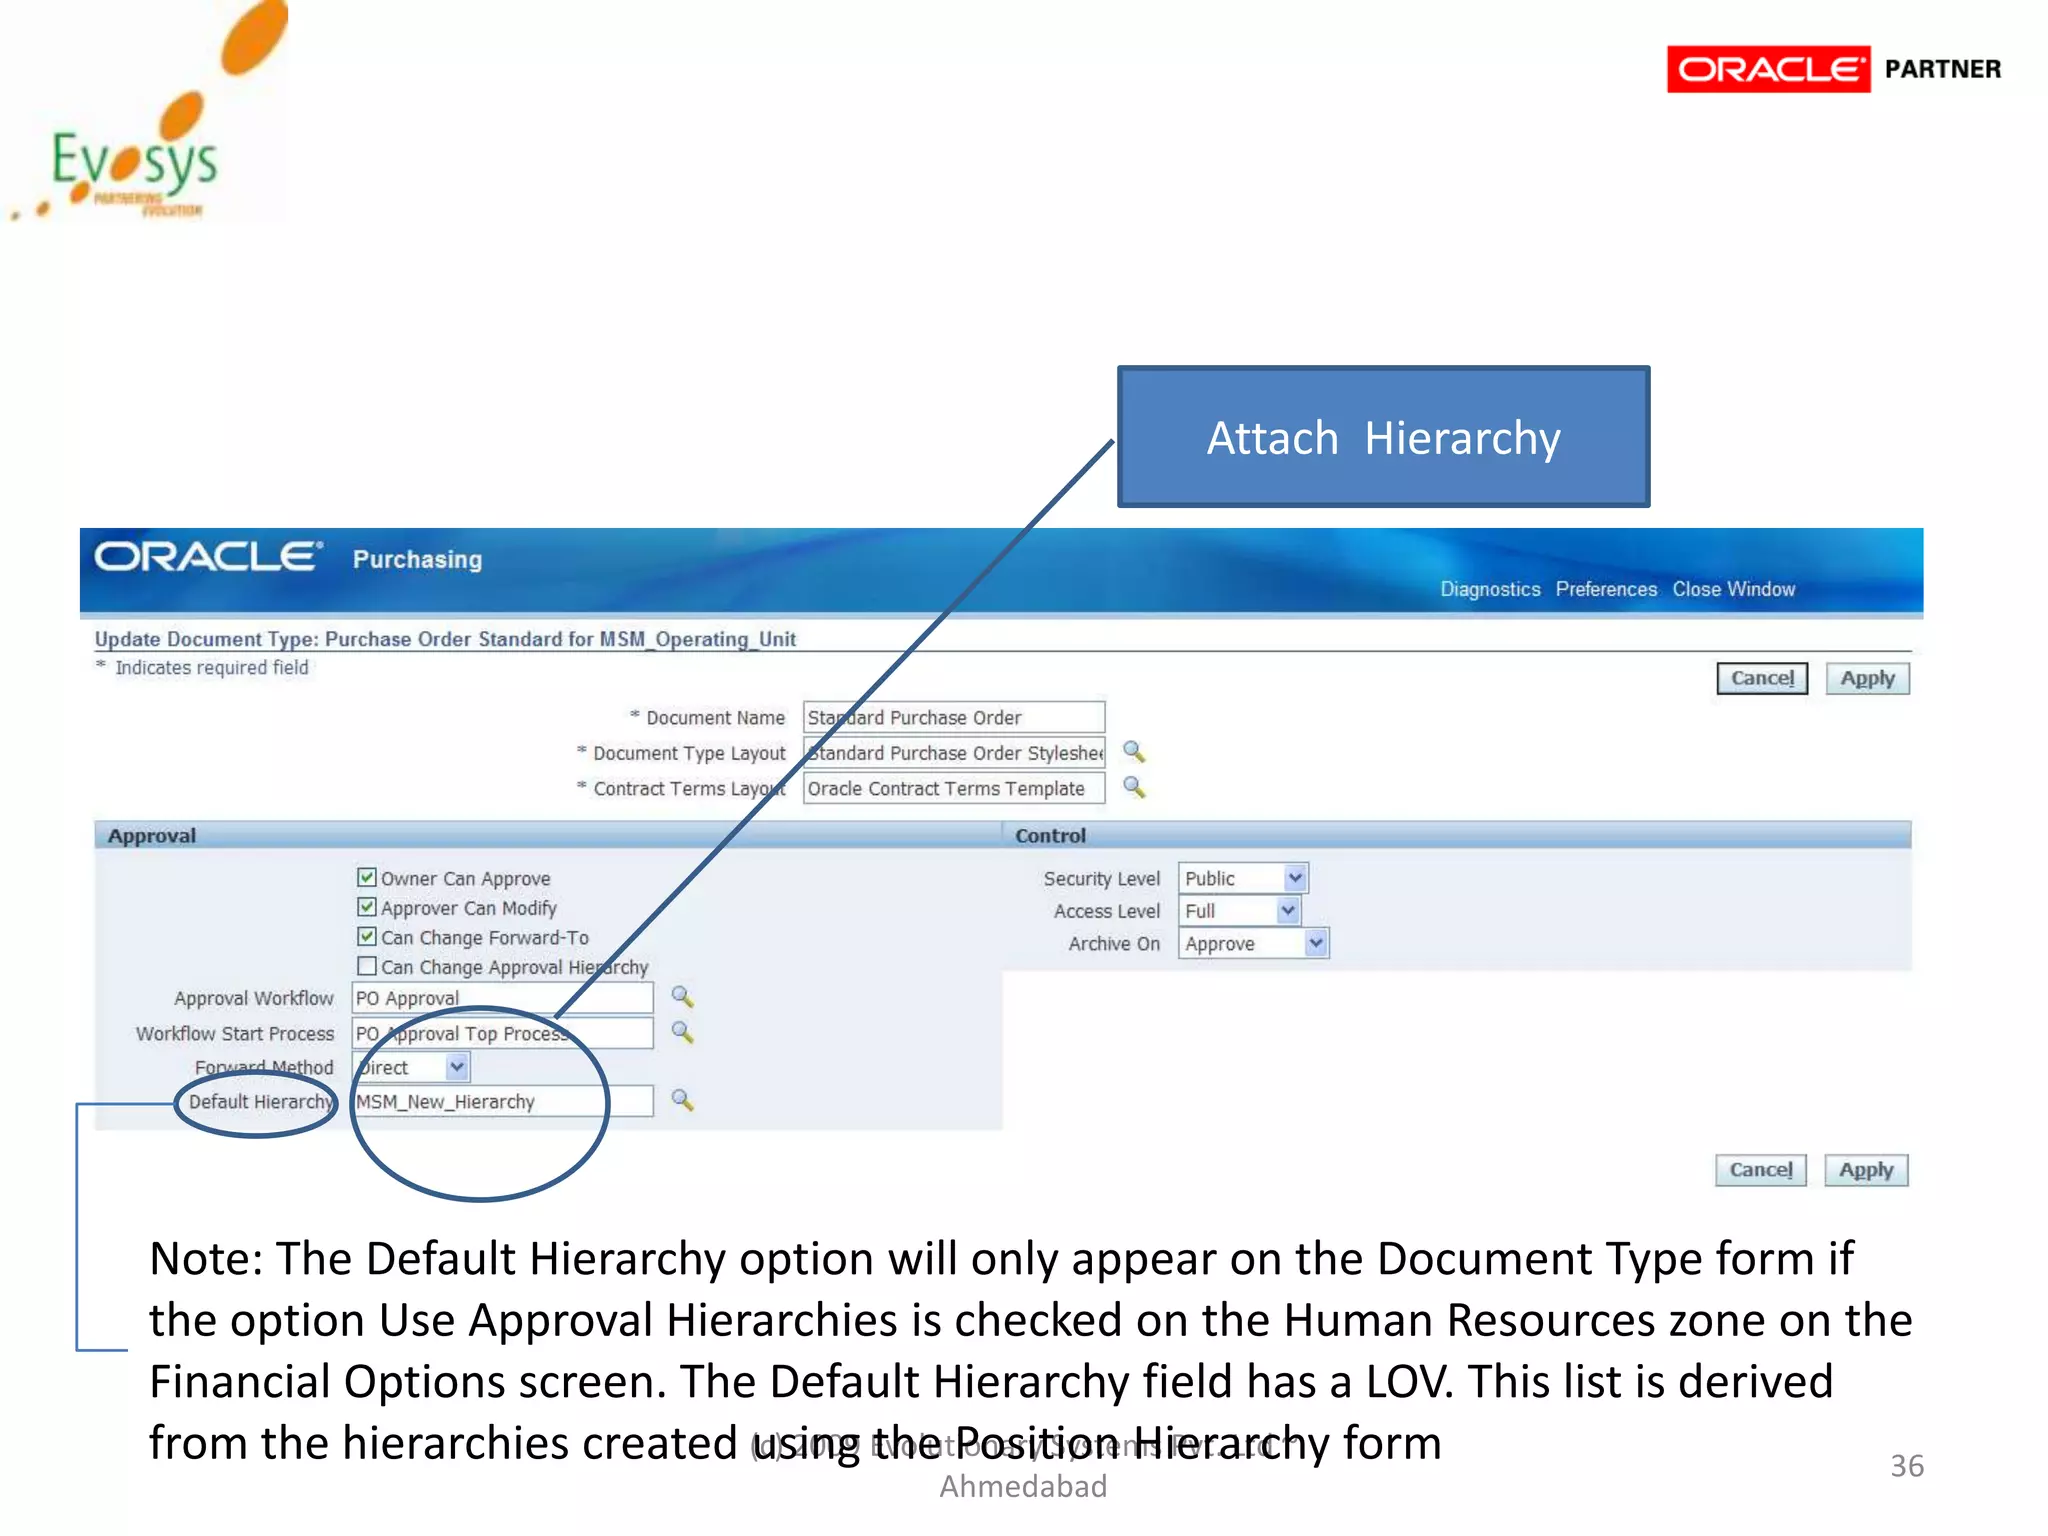Open Approval Workflow search lookup

pyautogui.click(x=682, y=996)
